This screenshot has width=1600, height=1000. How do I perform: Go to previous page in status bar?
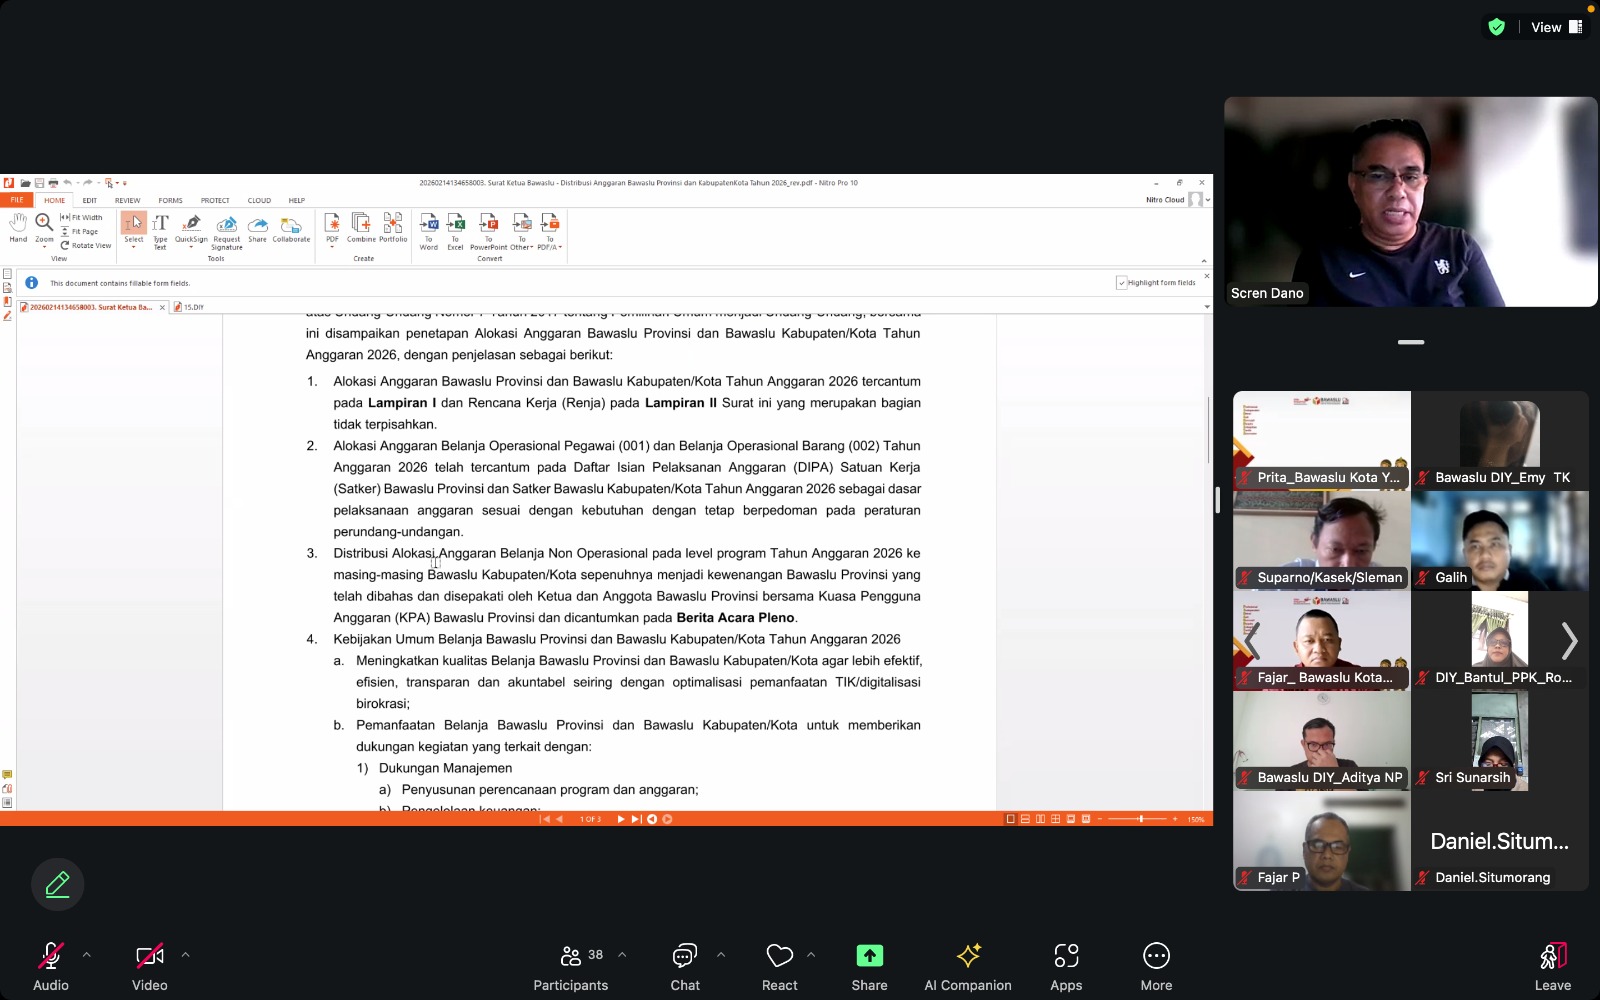[559, 819]
